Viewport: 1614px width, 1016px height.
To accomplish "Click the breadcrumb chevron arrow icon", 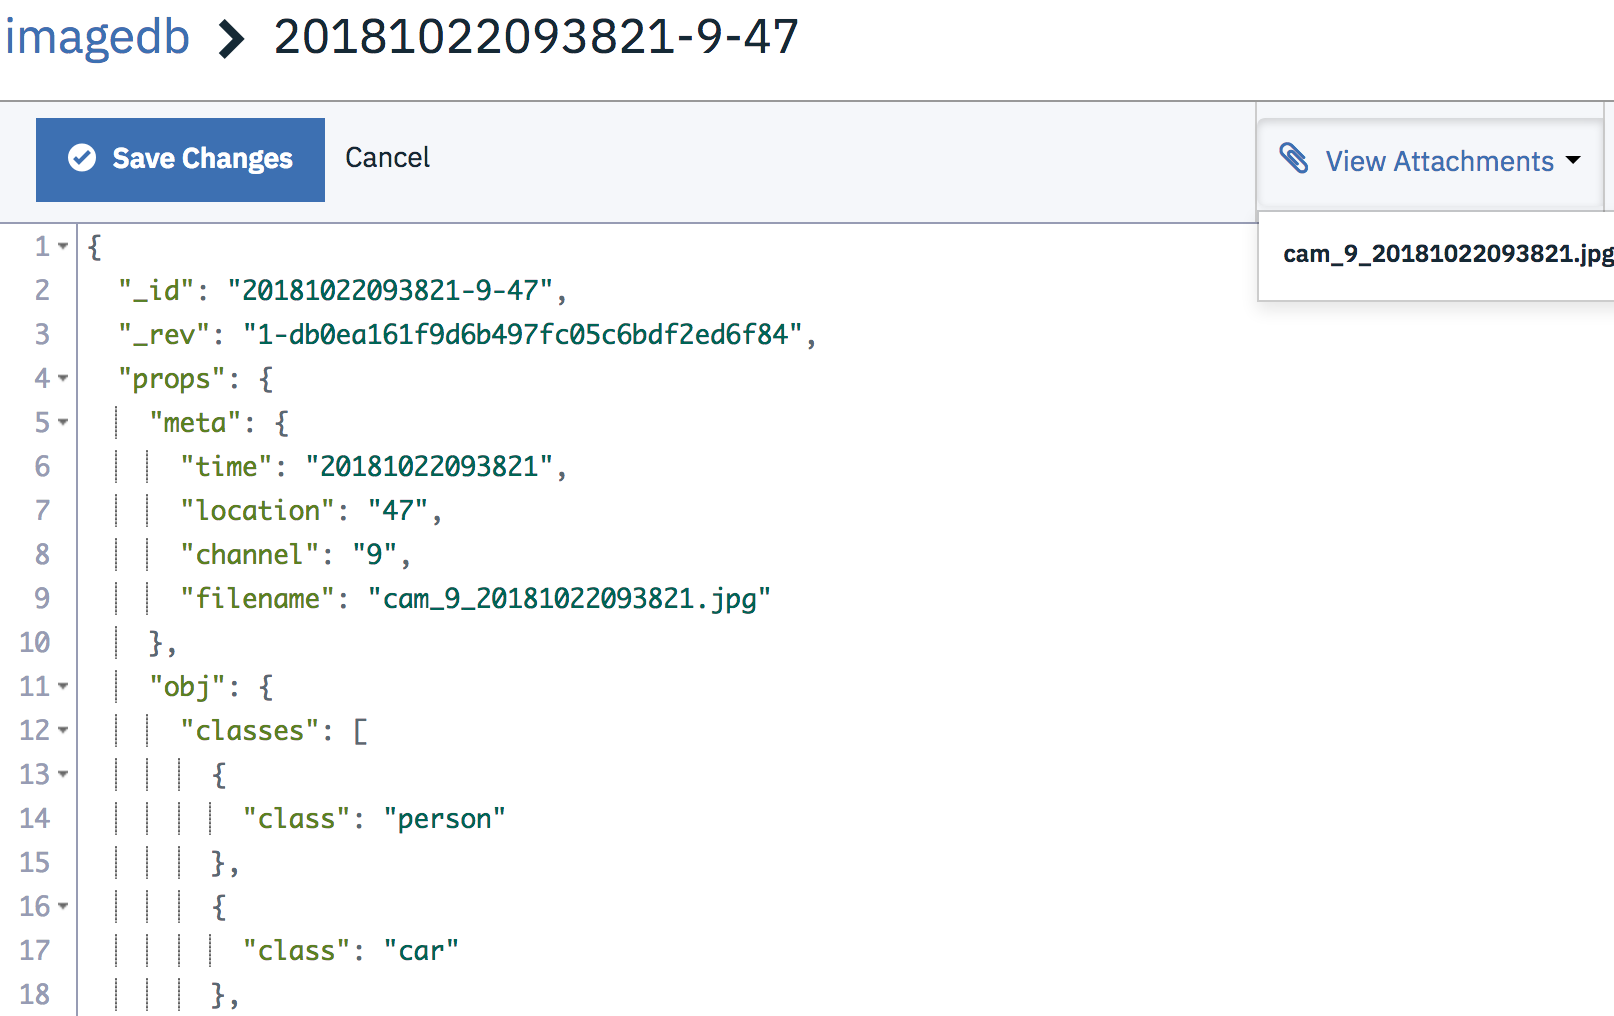I will [x=231, y=40].
